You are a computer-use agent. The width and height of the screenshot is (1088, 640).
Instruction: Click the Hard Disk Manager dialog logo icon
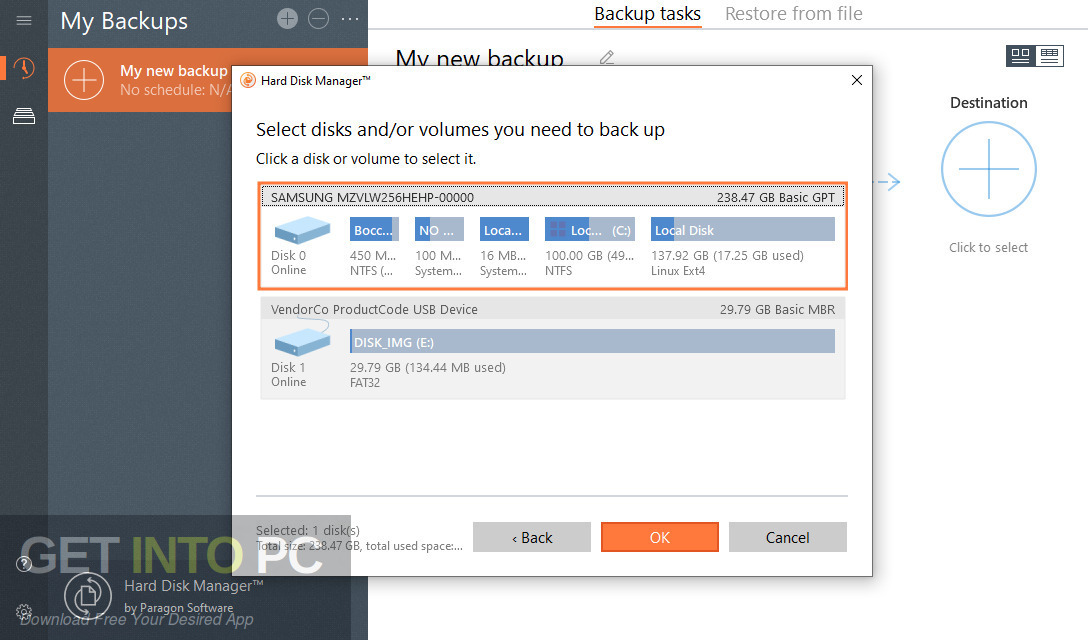(x=248, y=81)
